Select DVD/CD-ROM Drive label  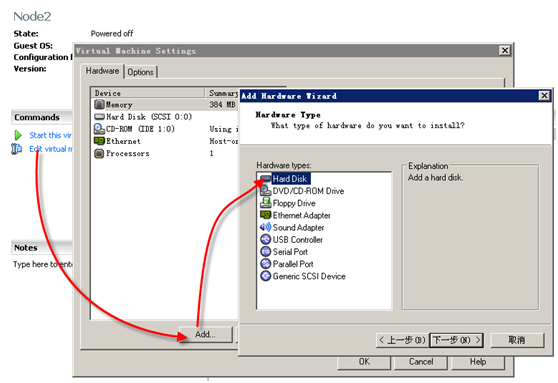(x=308, y=191)
